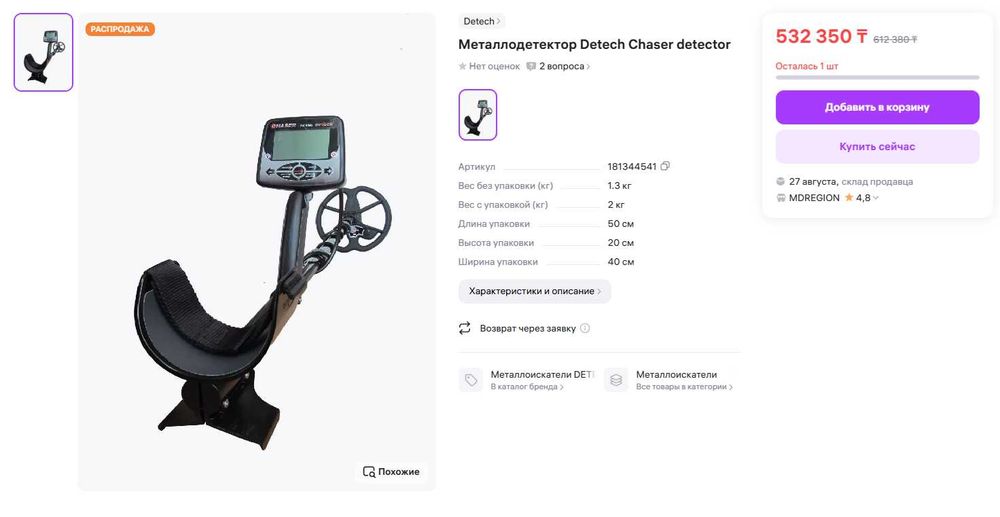Click the brand catalog tag icon
The height and width of the screenshot is (517, 1000).
471,380
